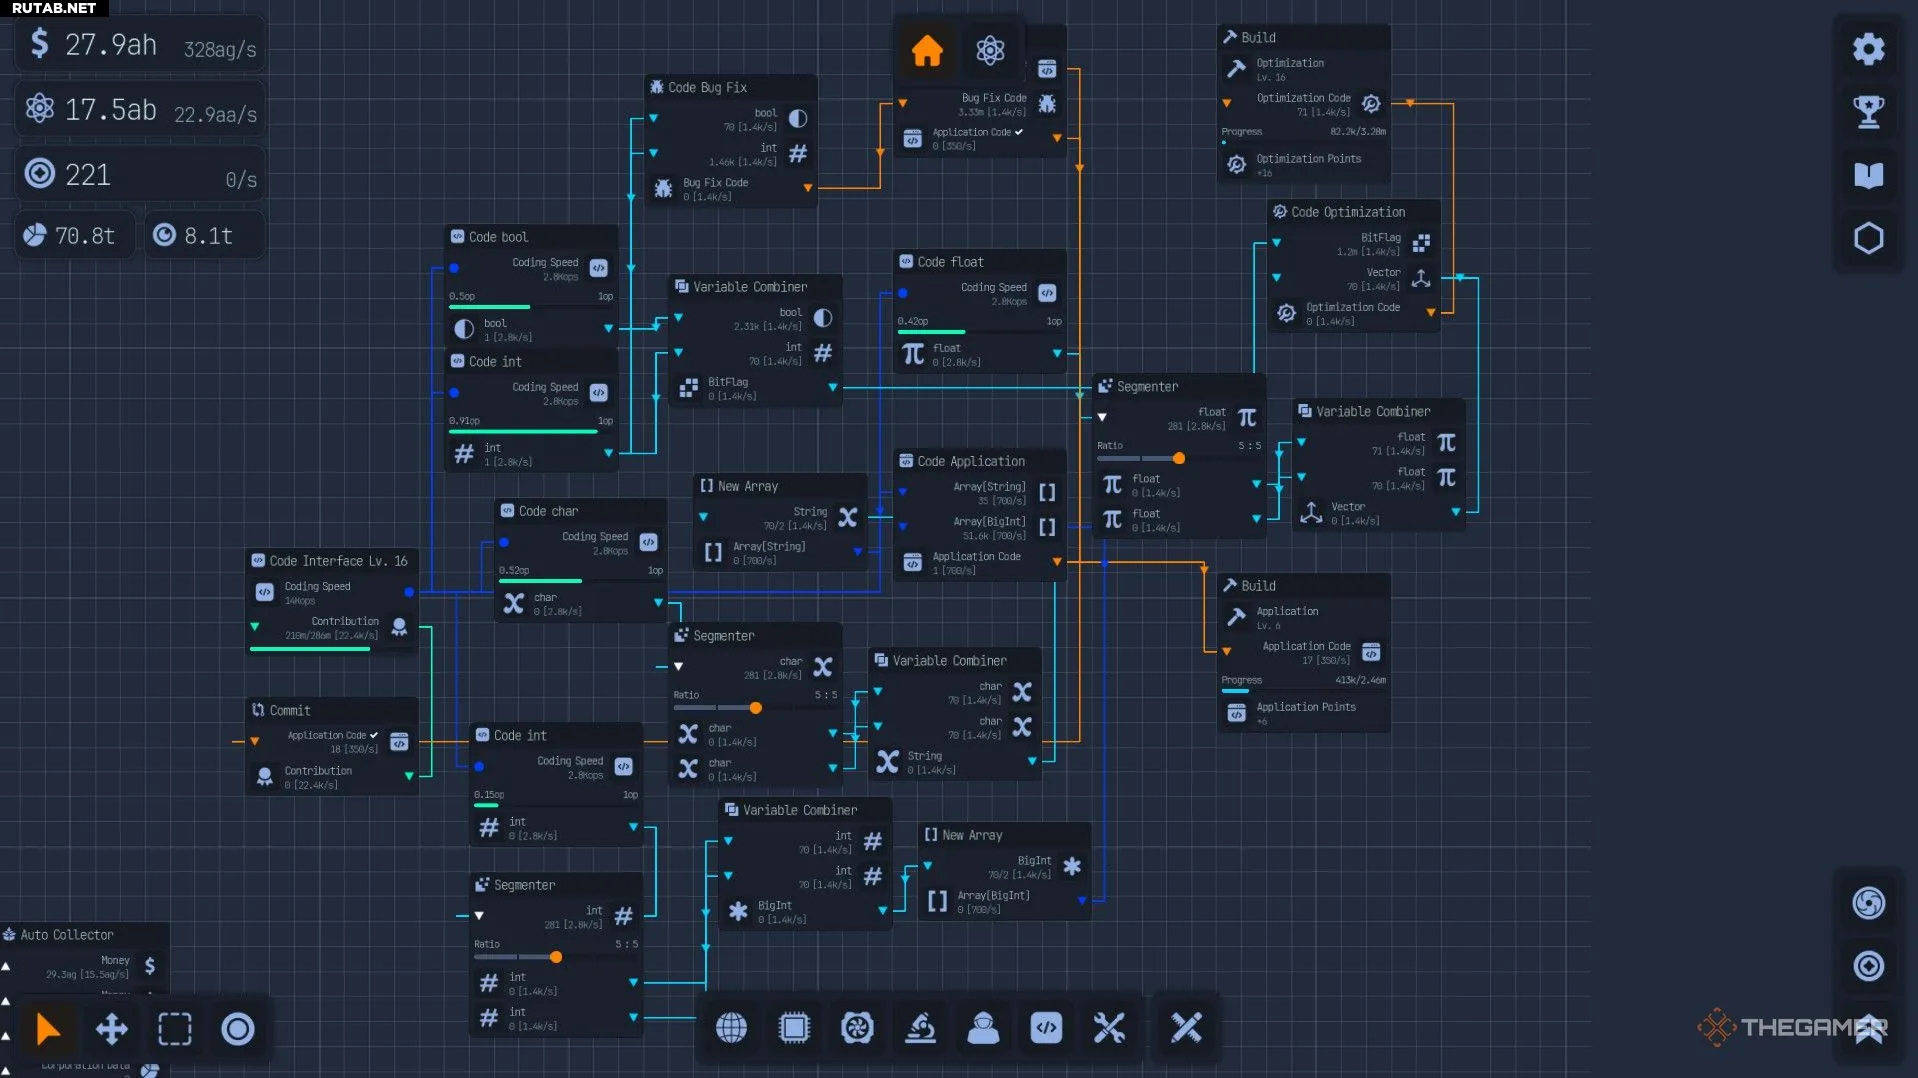Open the atom research icon beside home
The height and width of the screenshot is (1078, 1918).
pyautogui.click(x=989, y=50)
